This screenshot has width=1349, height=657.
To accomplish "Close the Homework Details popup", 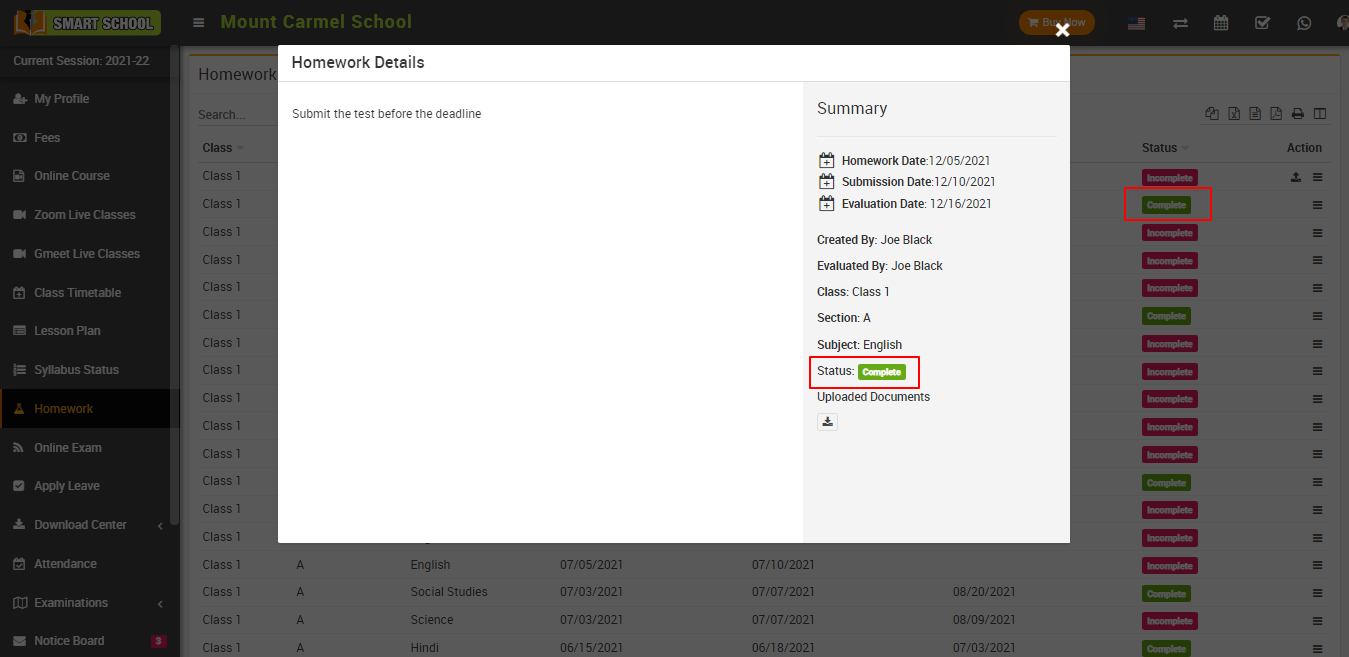I will (x=1062, y=30).
